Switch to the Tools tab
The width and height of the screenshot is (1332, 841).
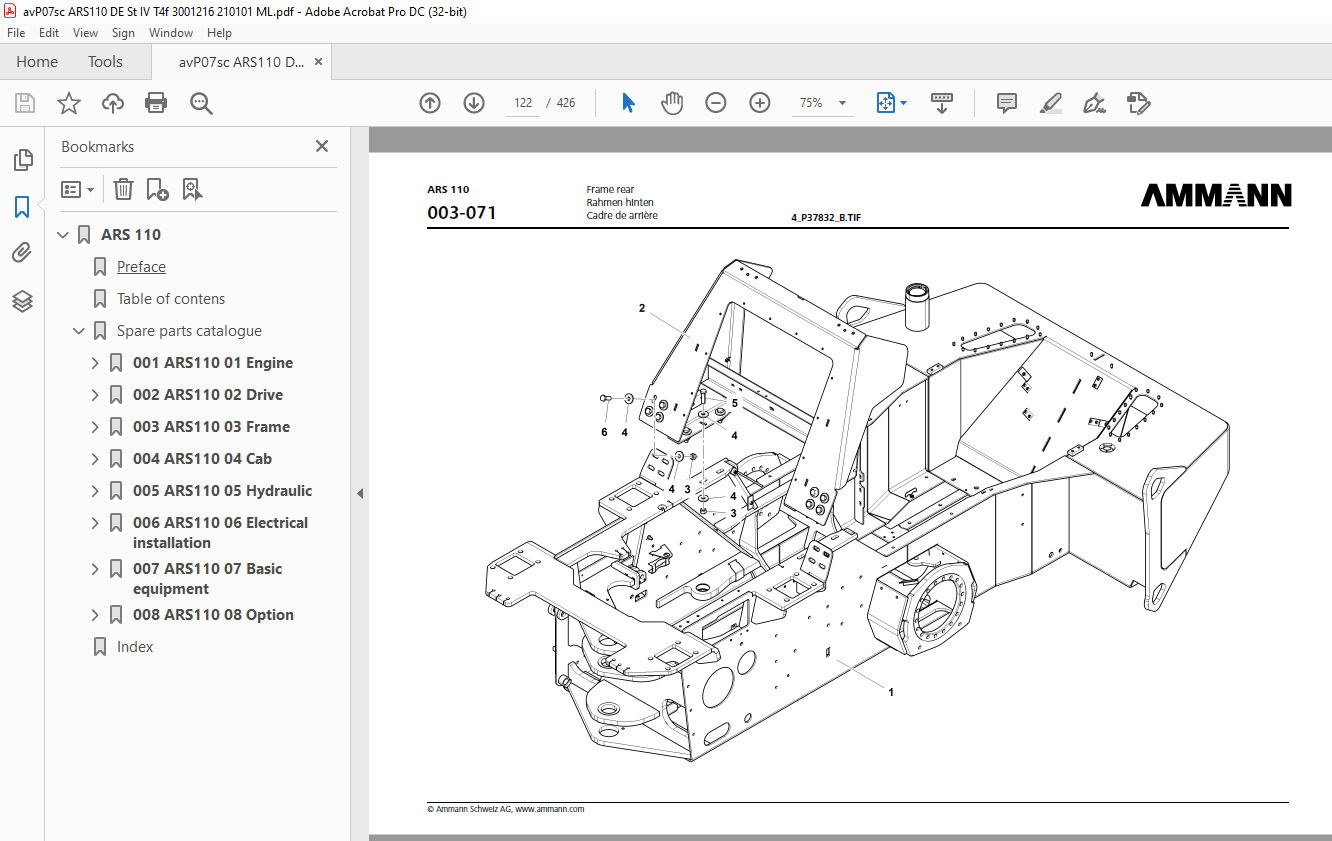click(105, 61)
